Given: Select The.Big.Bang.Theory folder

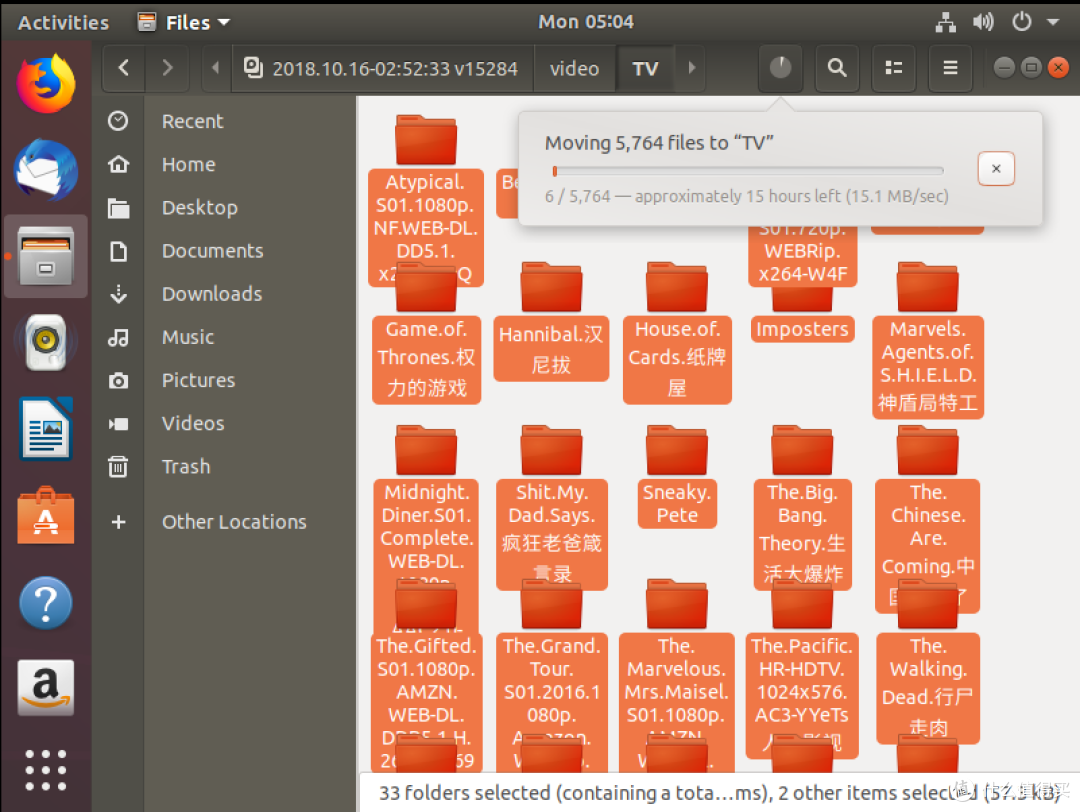Looking at the screenshot, I should tap(802, 510).
